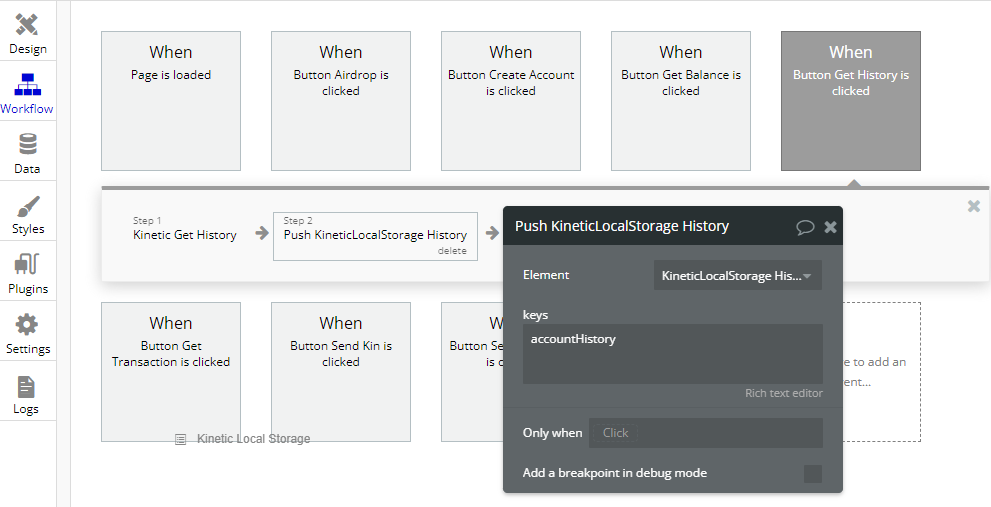991x507 pixels.
Task: Open the Data tab icon
Action: point(27,145)
